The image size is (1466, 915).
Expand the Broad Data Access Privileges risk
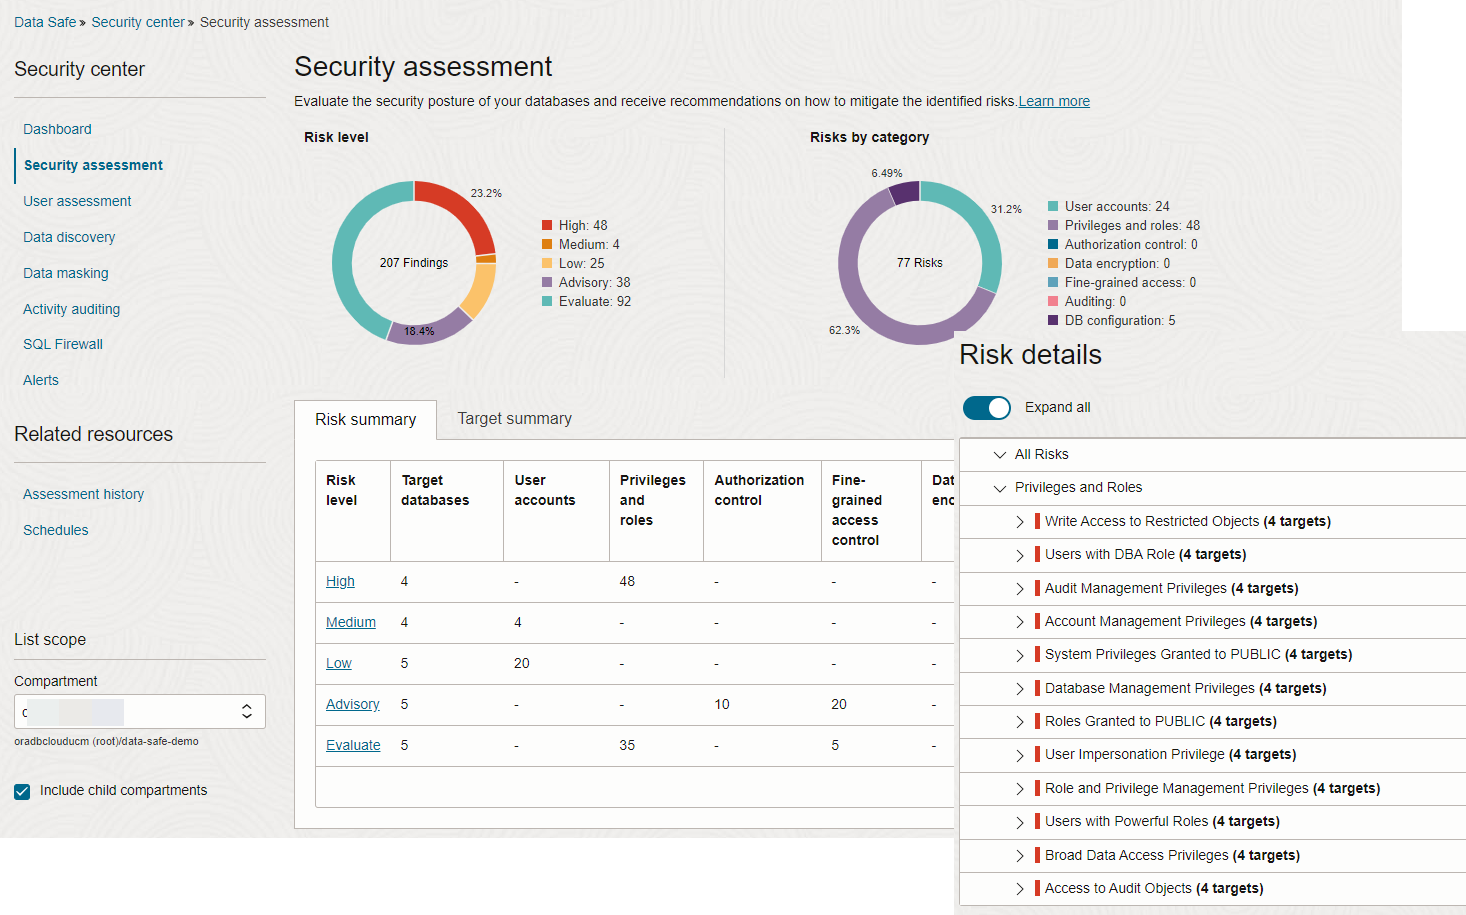coord(1021,855)
